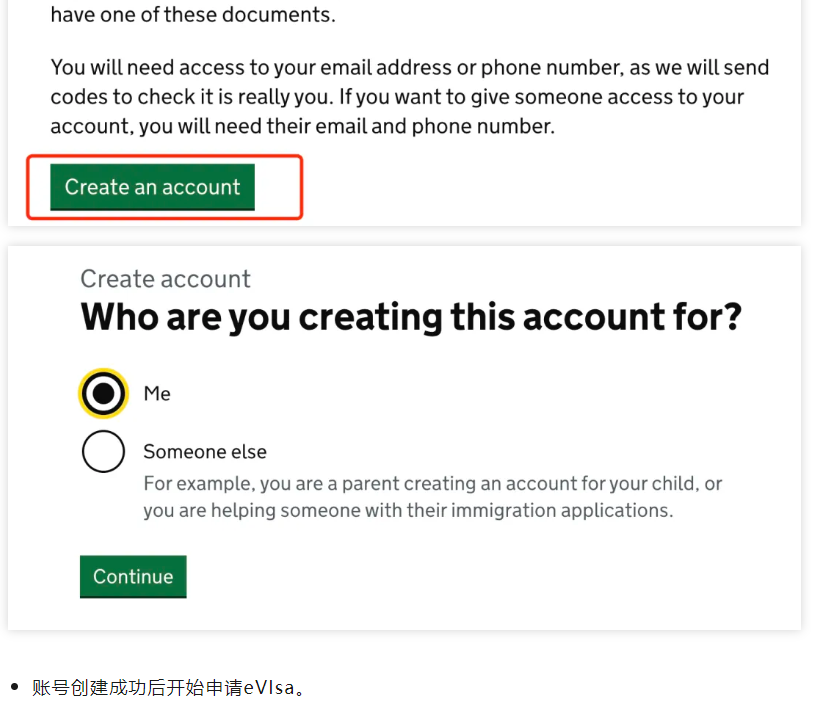
Task: Choose the Someone else radio button
Action: [x=103, y=452]
